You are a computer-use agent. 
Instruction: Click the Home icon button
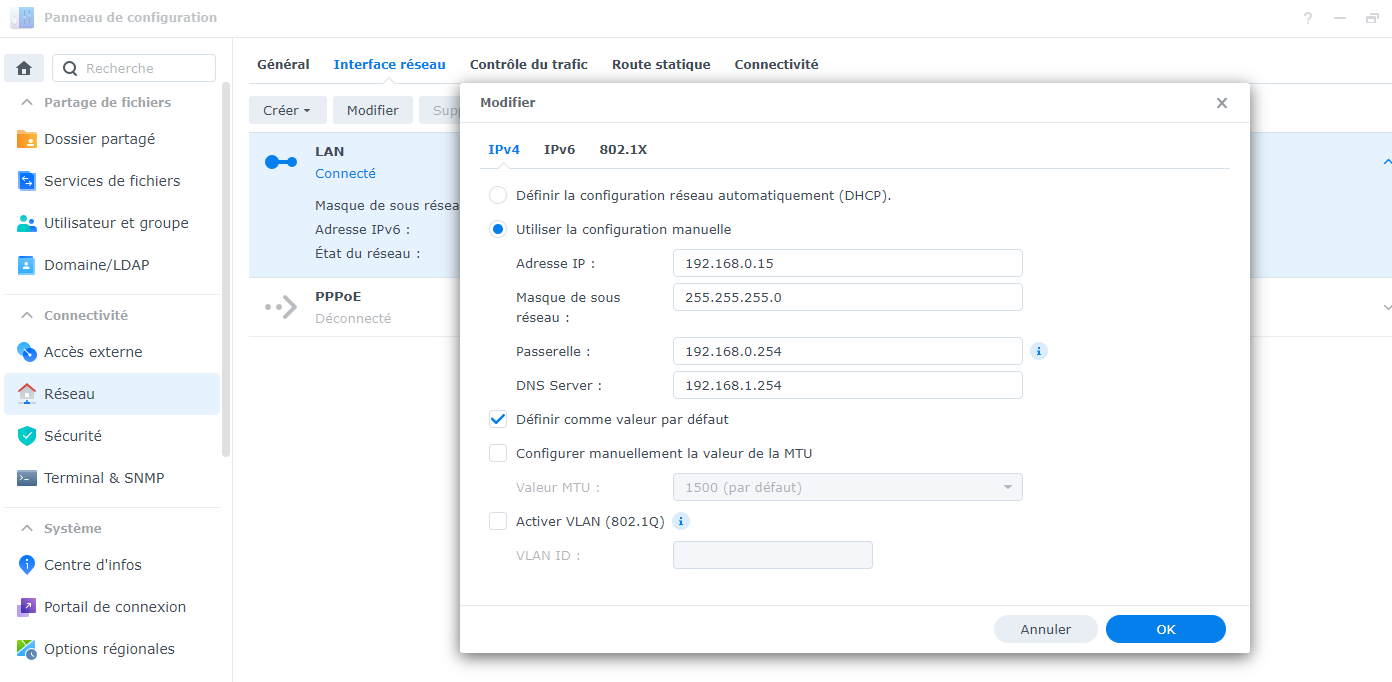[x=24, y=68]
